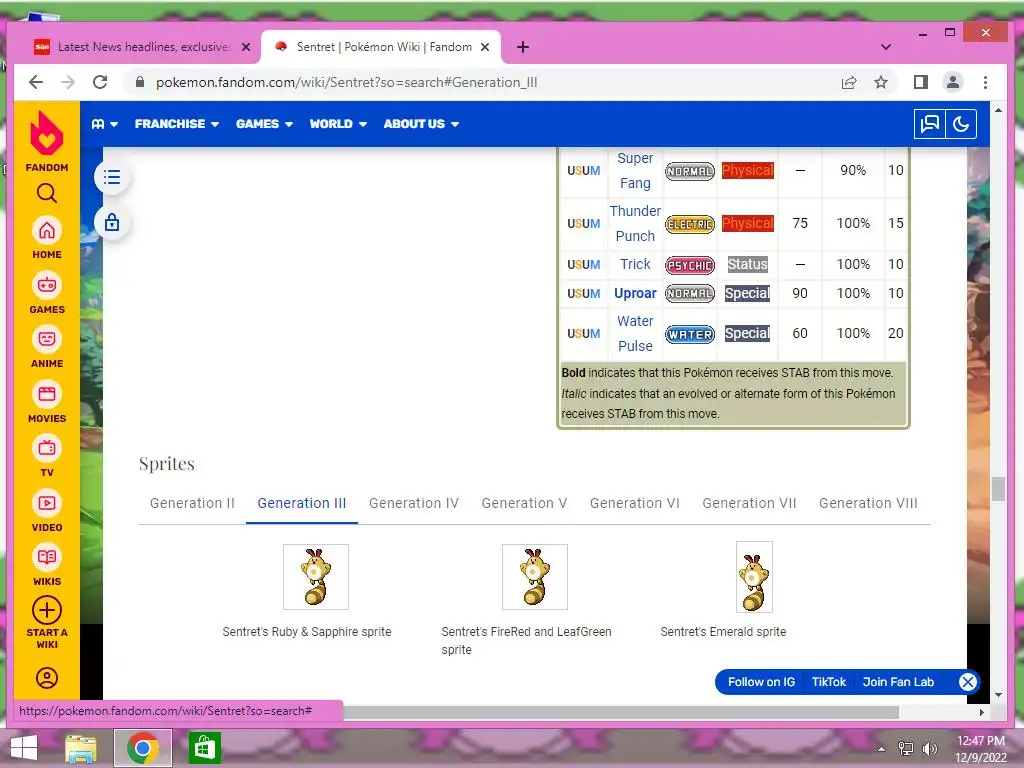Open the Chrome profile avatar
This screenshot has width=1024, height=768.
point(953,82)
